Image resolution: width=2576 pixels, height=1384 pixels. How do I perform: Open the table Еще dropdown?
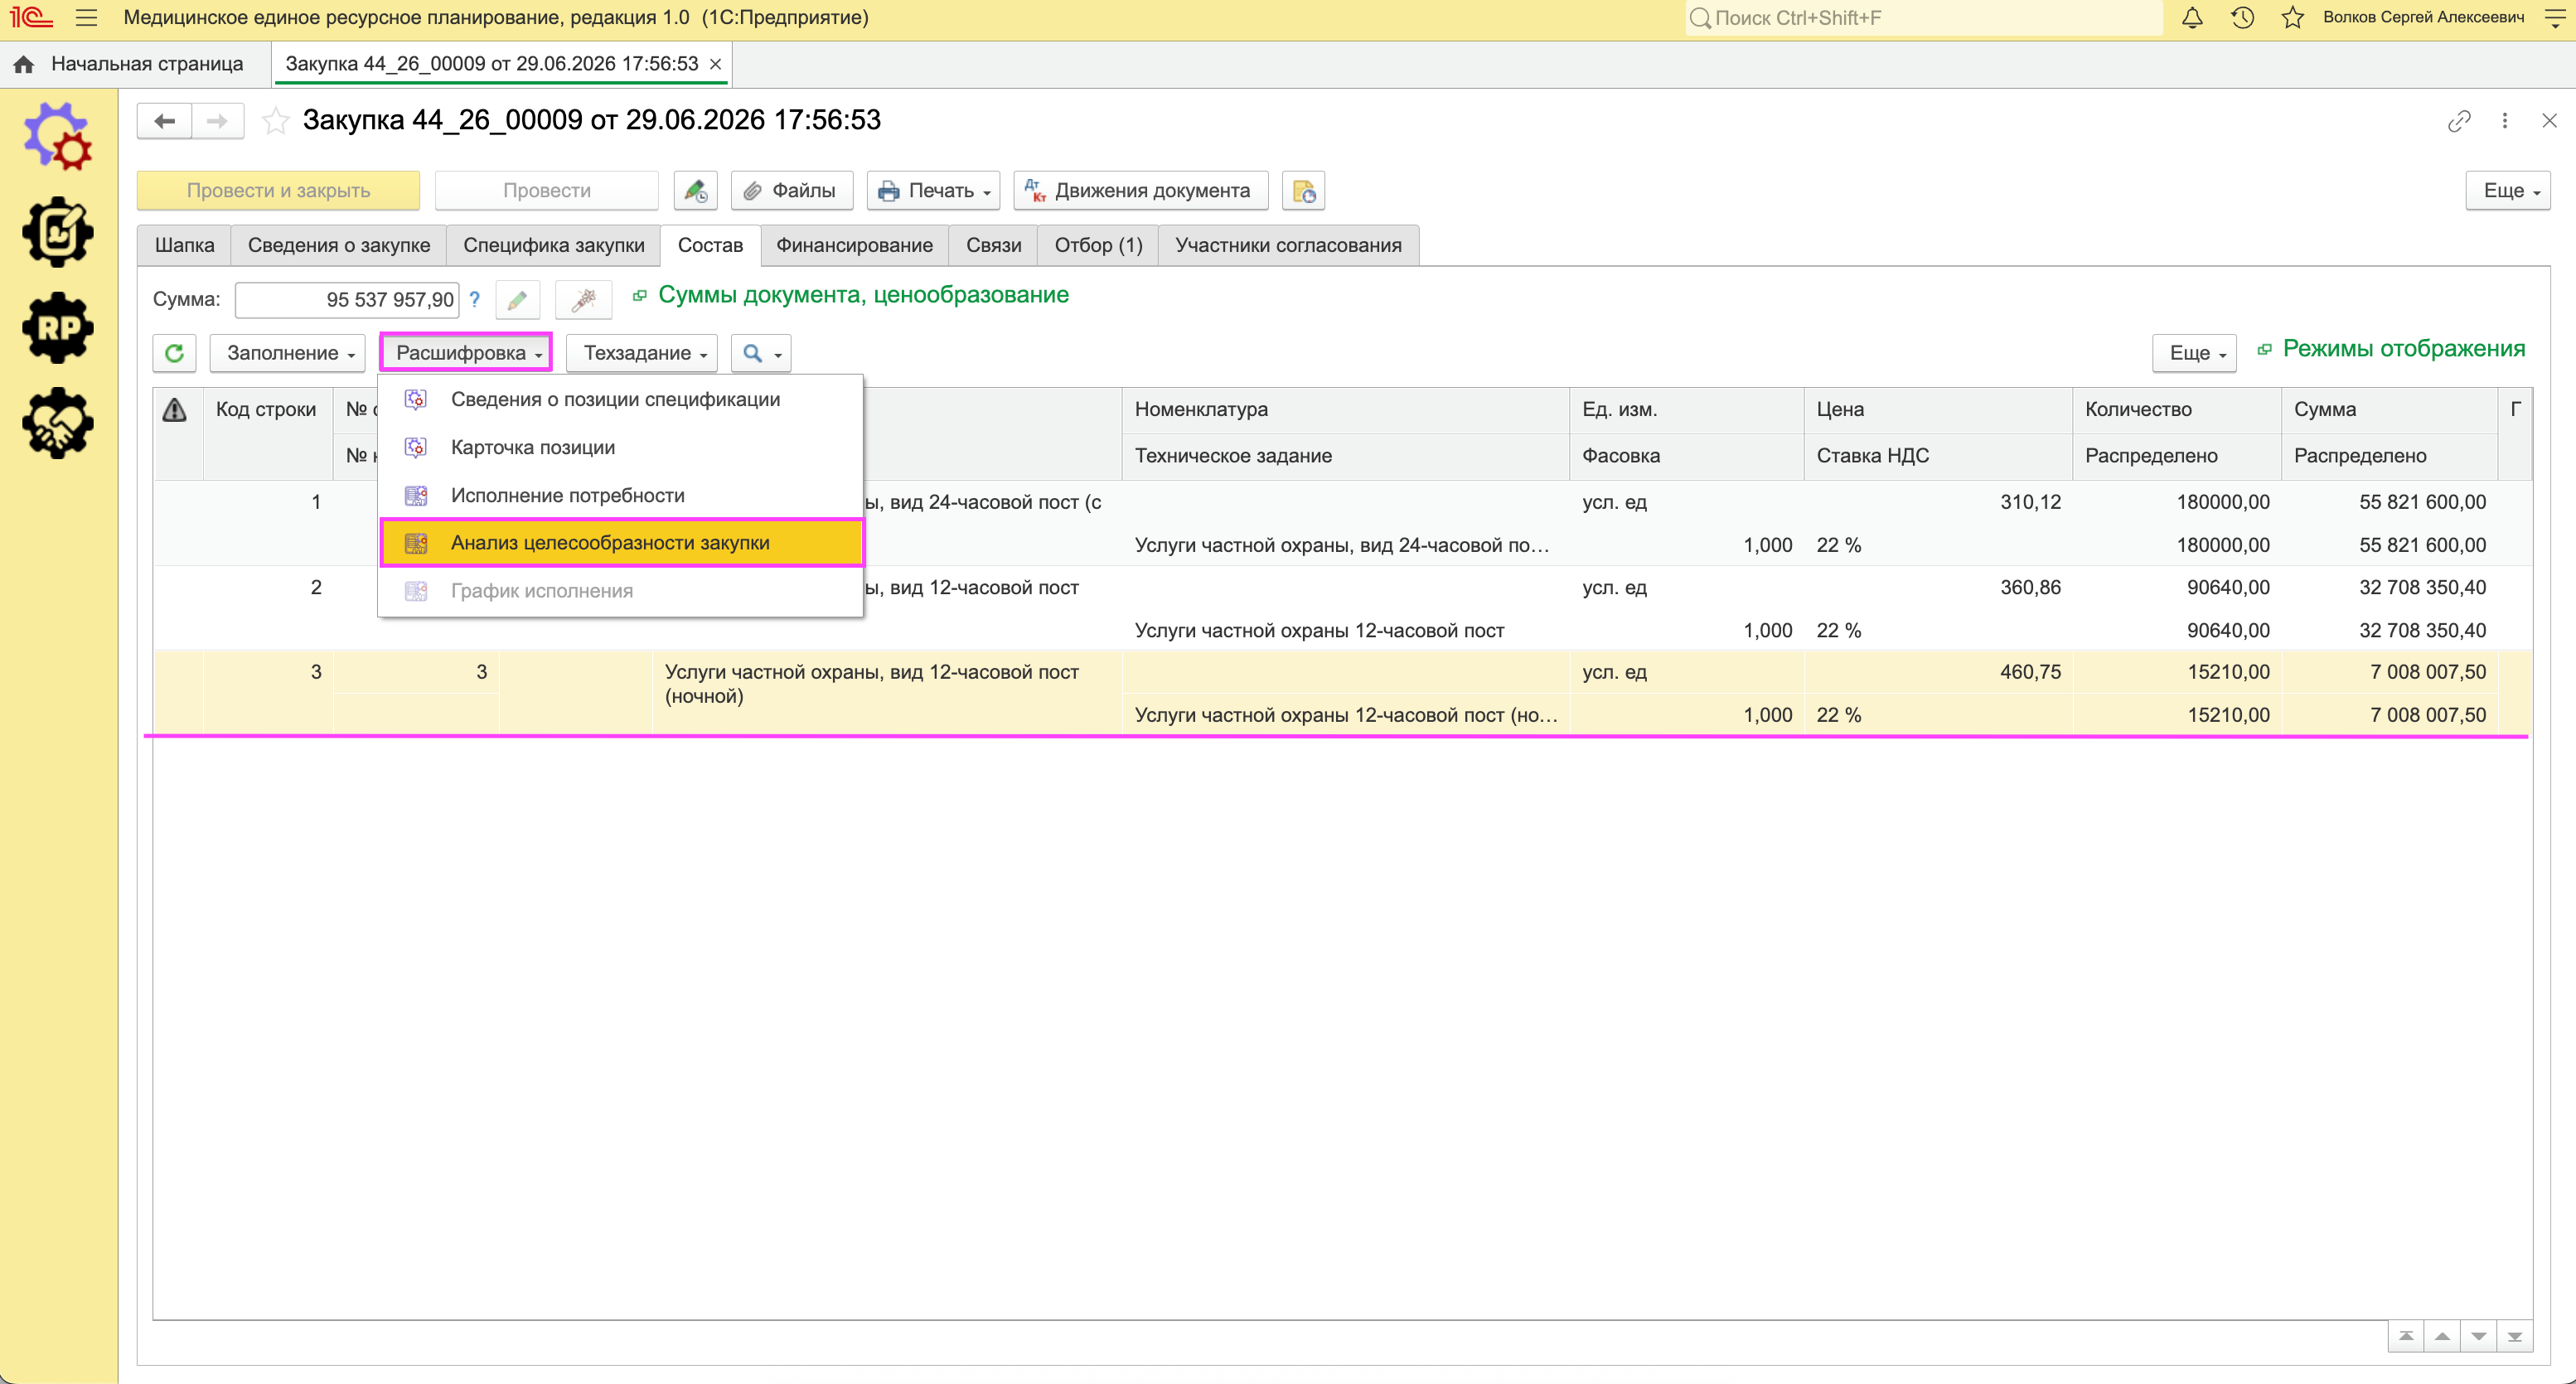pyautogui.click(x=2194, y=353)
